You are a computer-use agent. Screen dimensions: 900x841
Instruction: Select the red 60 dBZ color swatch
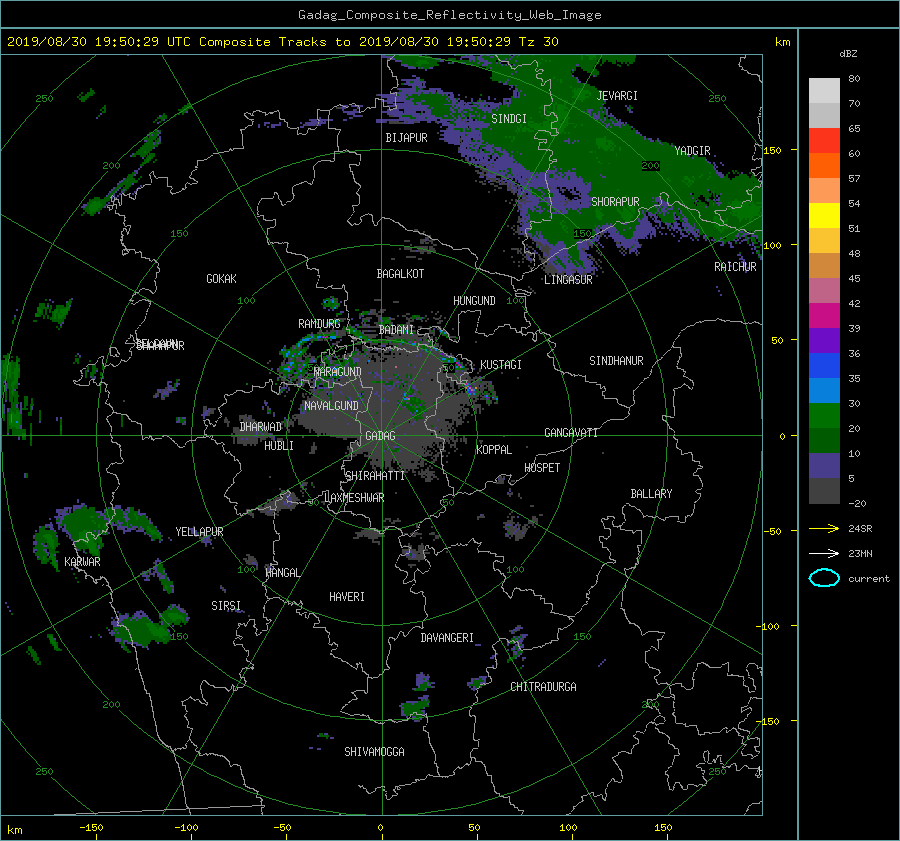point(824,141)
